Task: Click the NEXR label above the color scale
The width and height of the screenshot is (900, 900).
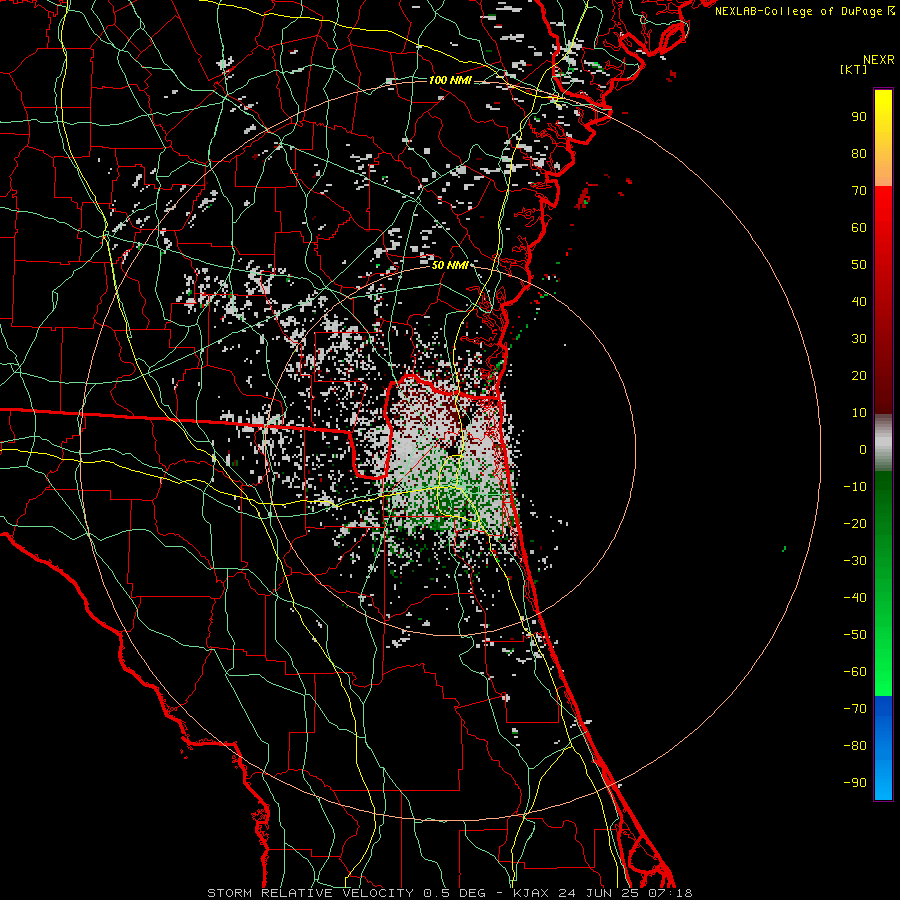Action: coord(879,60)
